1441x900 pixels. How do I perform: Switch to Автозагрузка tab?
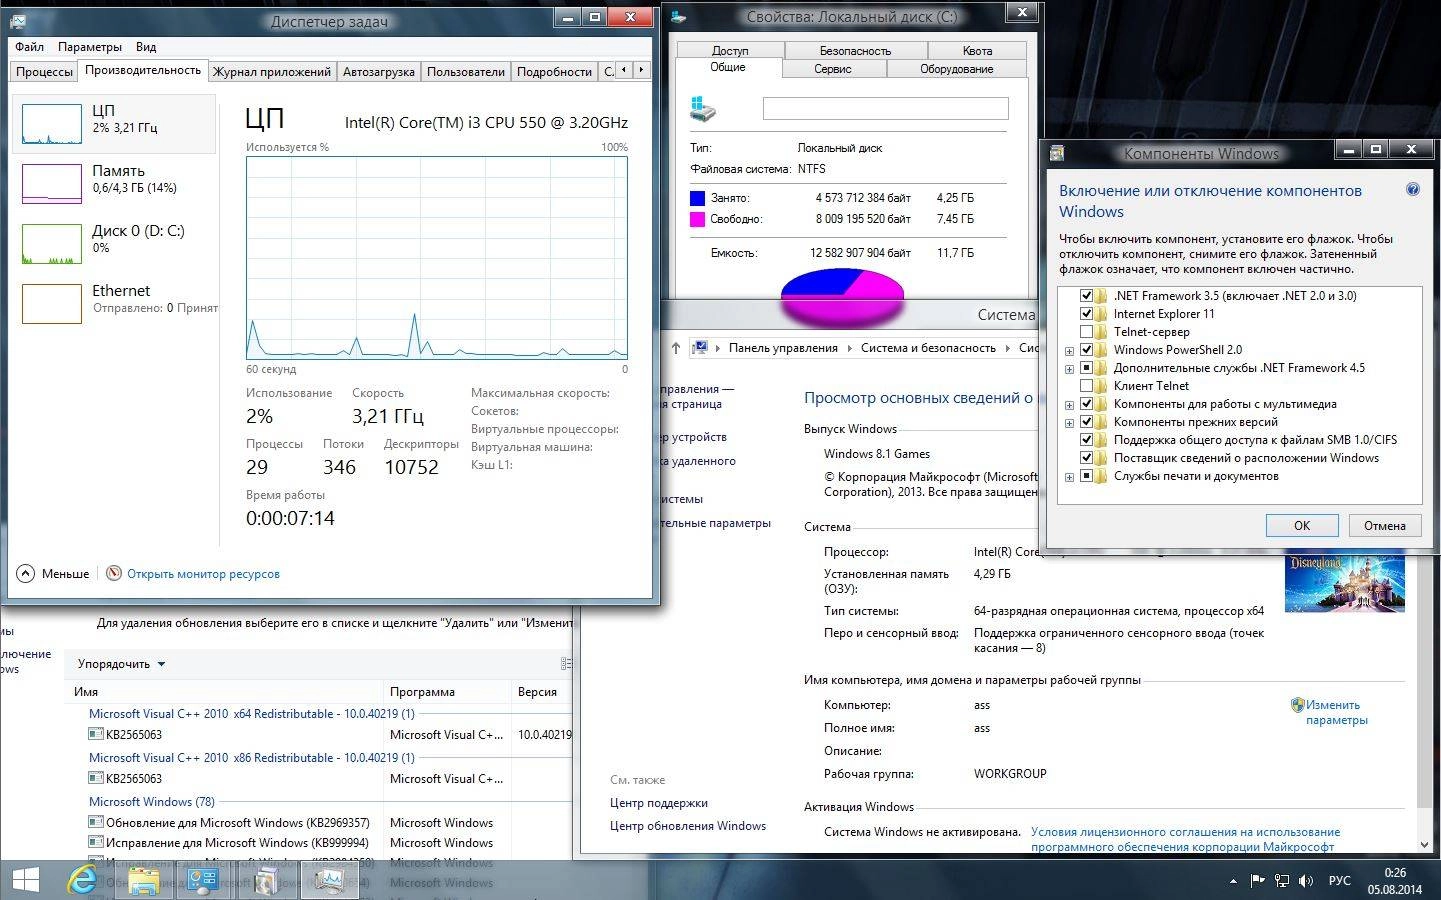[378, 72]
